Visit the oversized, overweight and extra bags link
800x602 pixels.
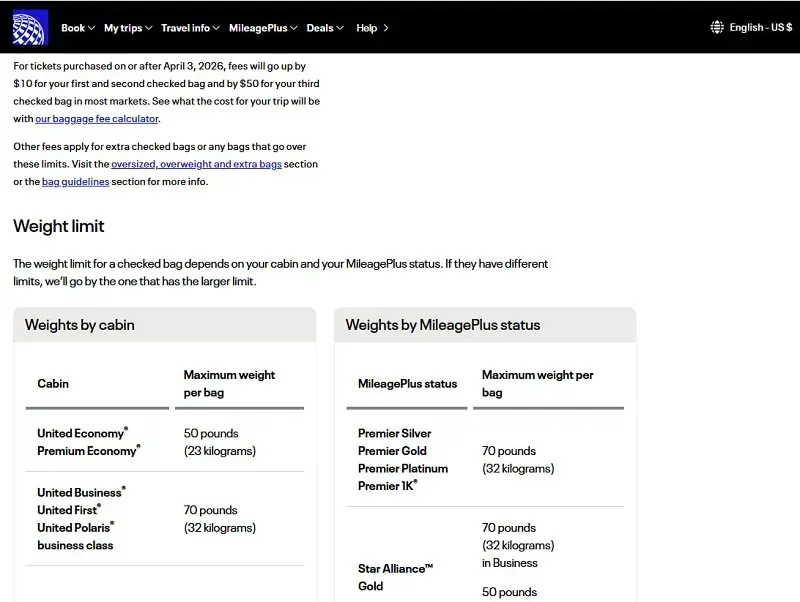[x=196, y=164]
